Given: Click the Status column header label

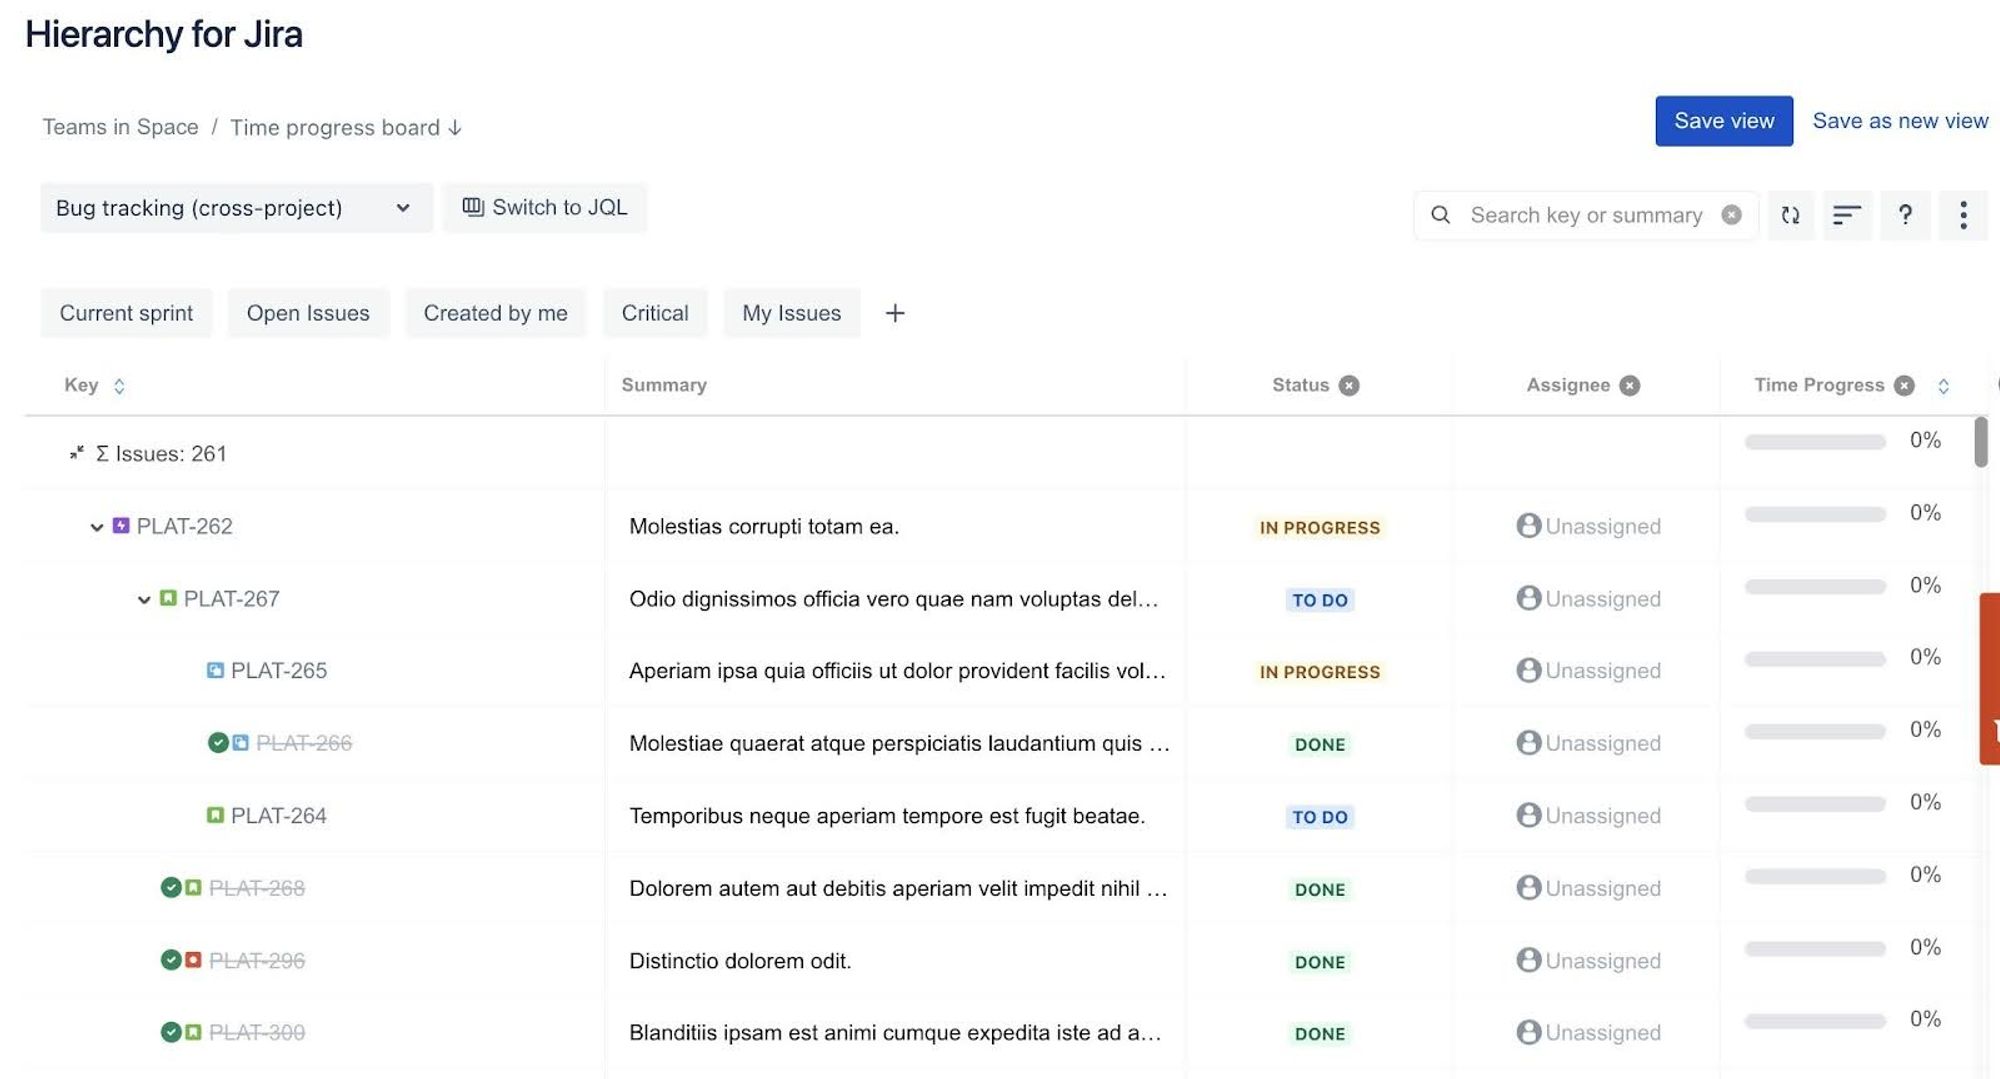Looking at the screenshot, I should coord(1300,385).
